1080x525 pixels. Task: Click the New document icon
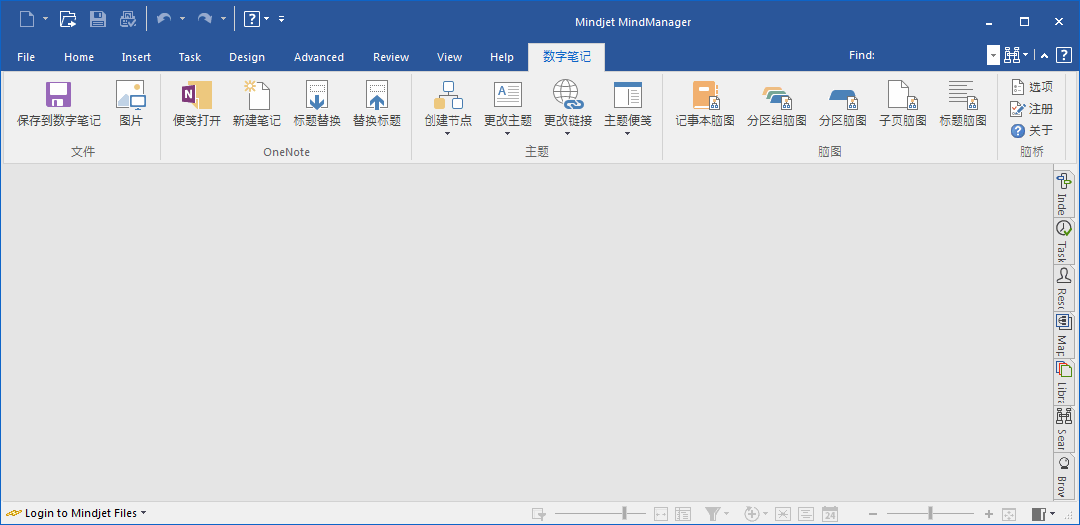coord(26,19)
